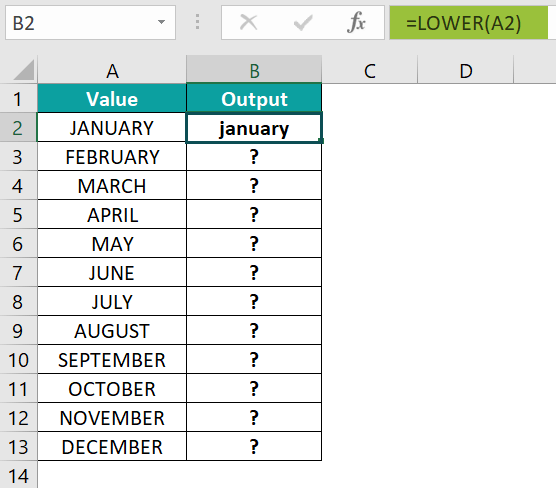Select row 9 header

[x=18, y=331]
